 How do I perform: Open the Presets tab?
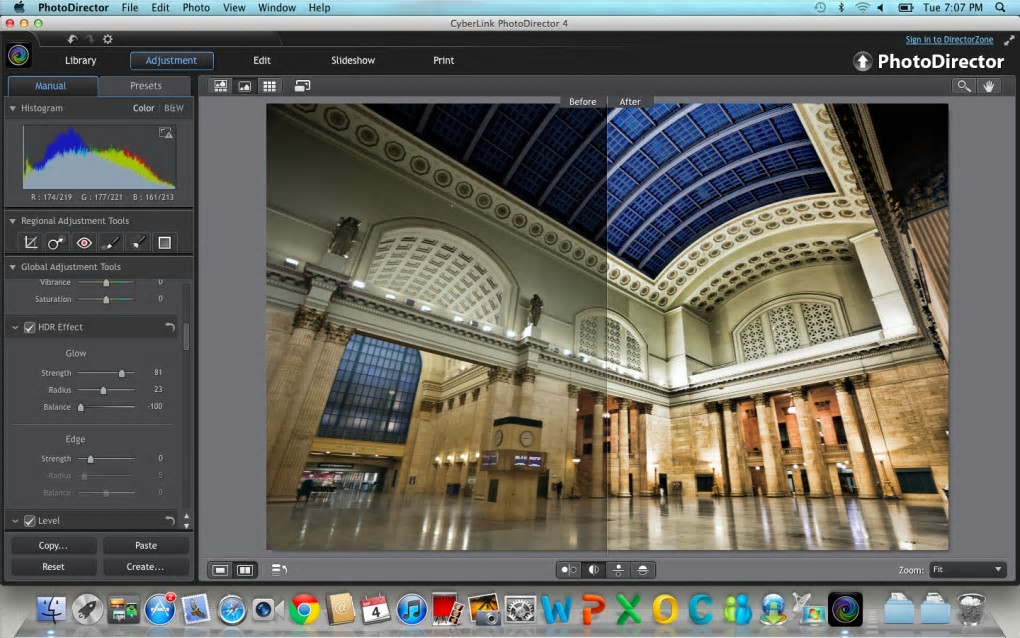145,86
